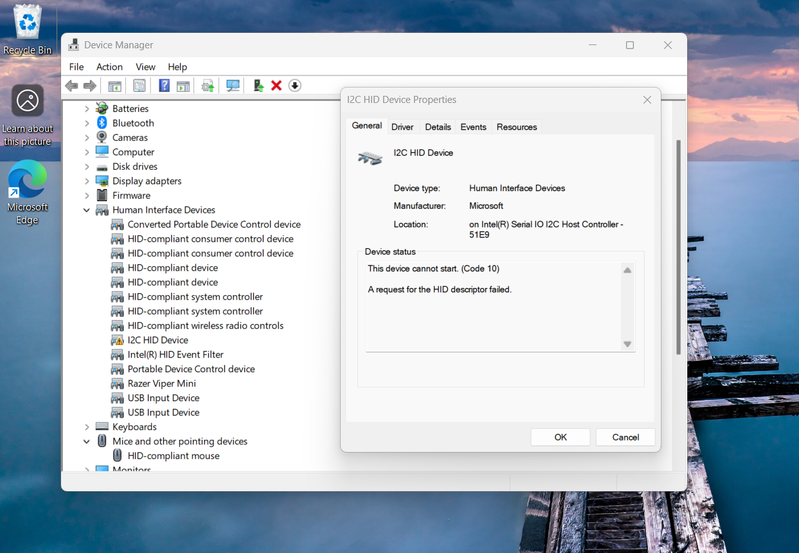Screen dimensions: 799x553
Task: Expand the Display adapters category
Action: (87, 181)
